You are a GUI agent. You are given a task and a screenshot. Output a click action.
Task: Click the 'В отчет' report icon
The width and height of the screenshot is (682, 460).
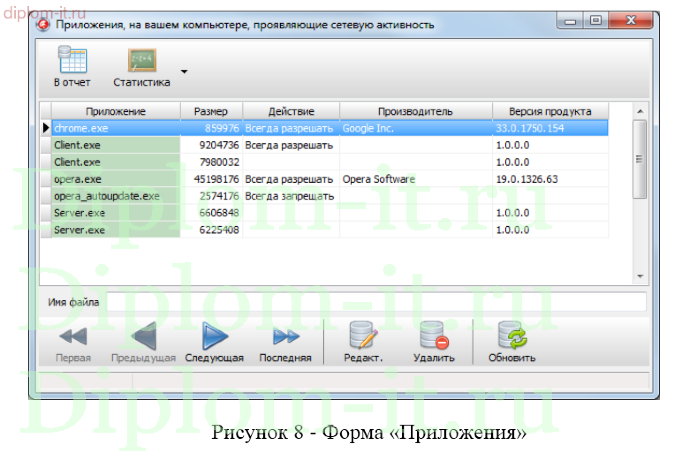[71, 63]
